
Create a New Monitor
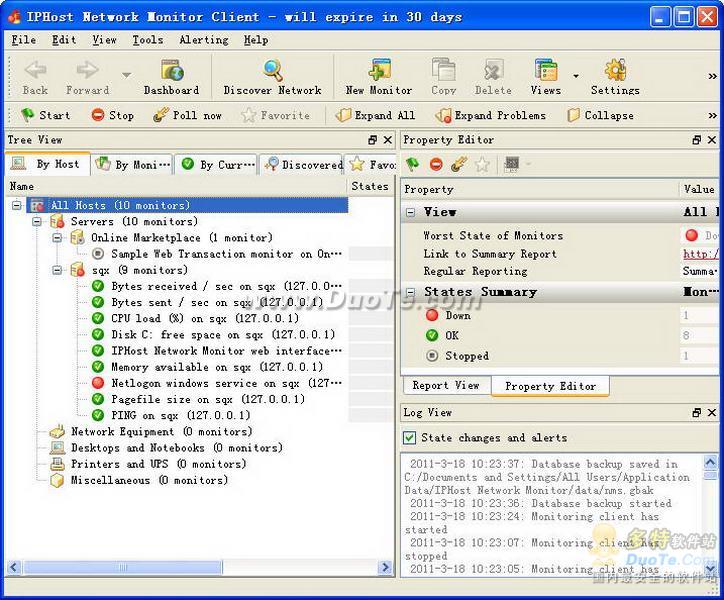[379, 77]
